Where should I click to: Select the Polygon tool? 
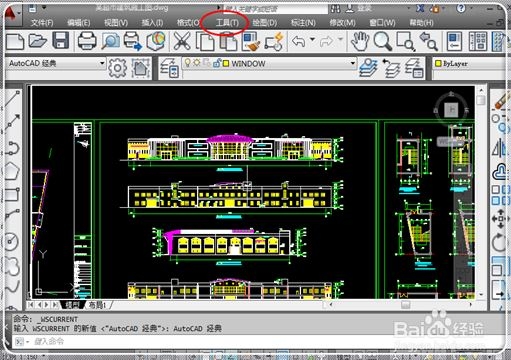[x=12, y=171]
